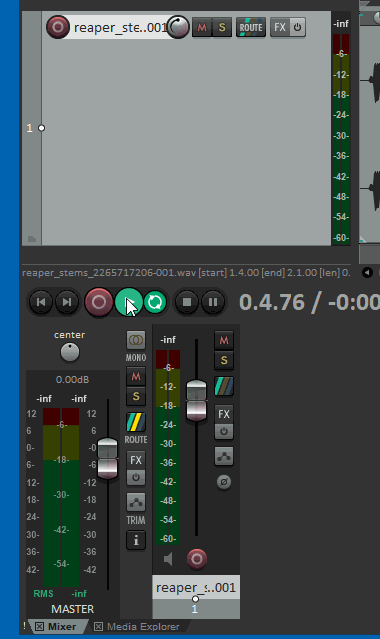Click master TRIM automation mode label
380x639 pixels.
pos(136,520)
